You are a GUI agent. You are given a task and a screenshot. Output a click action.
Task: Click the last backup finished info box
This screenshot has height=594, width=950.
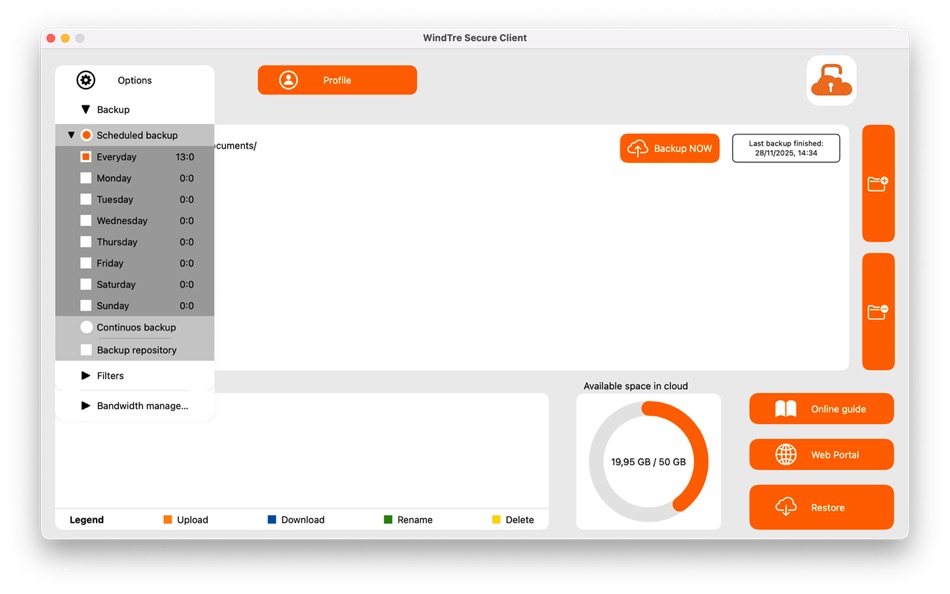(x=786, y=147)
